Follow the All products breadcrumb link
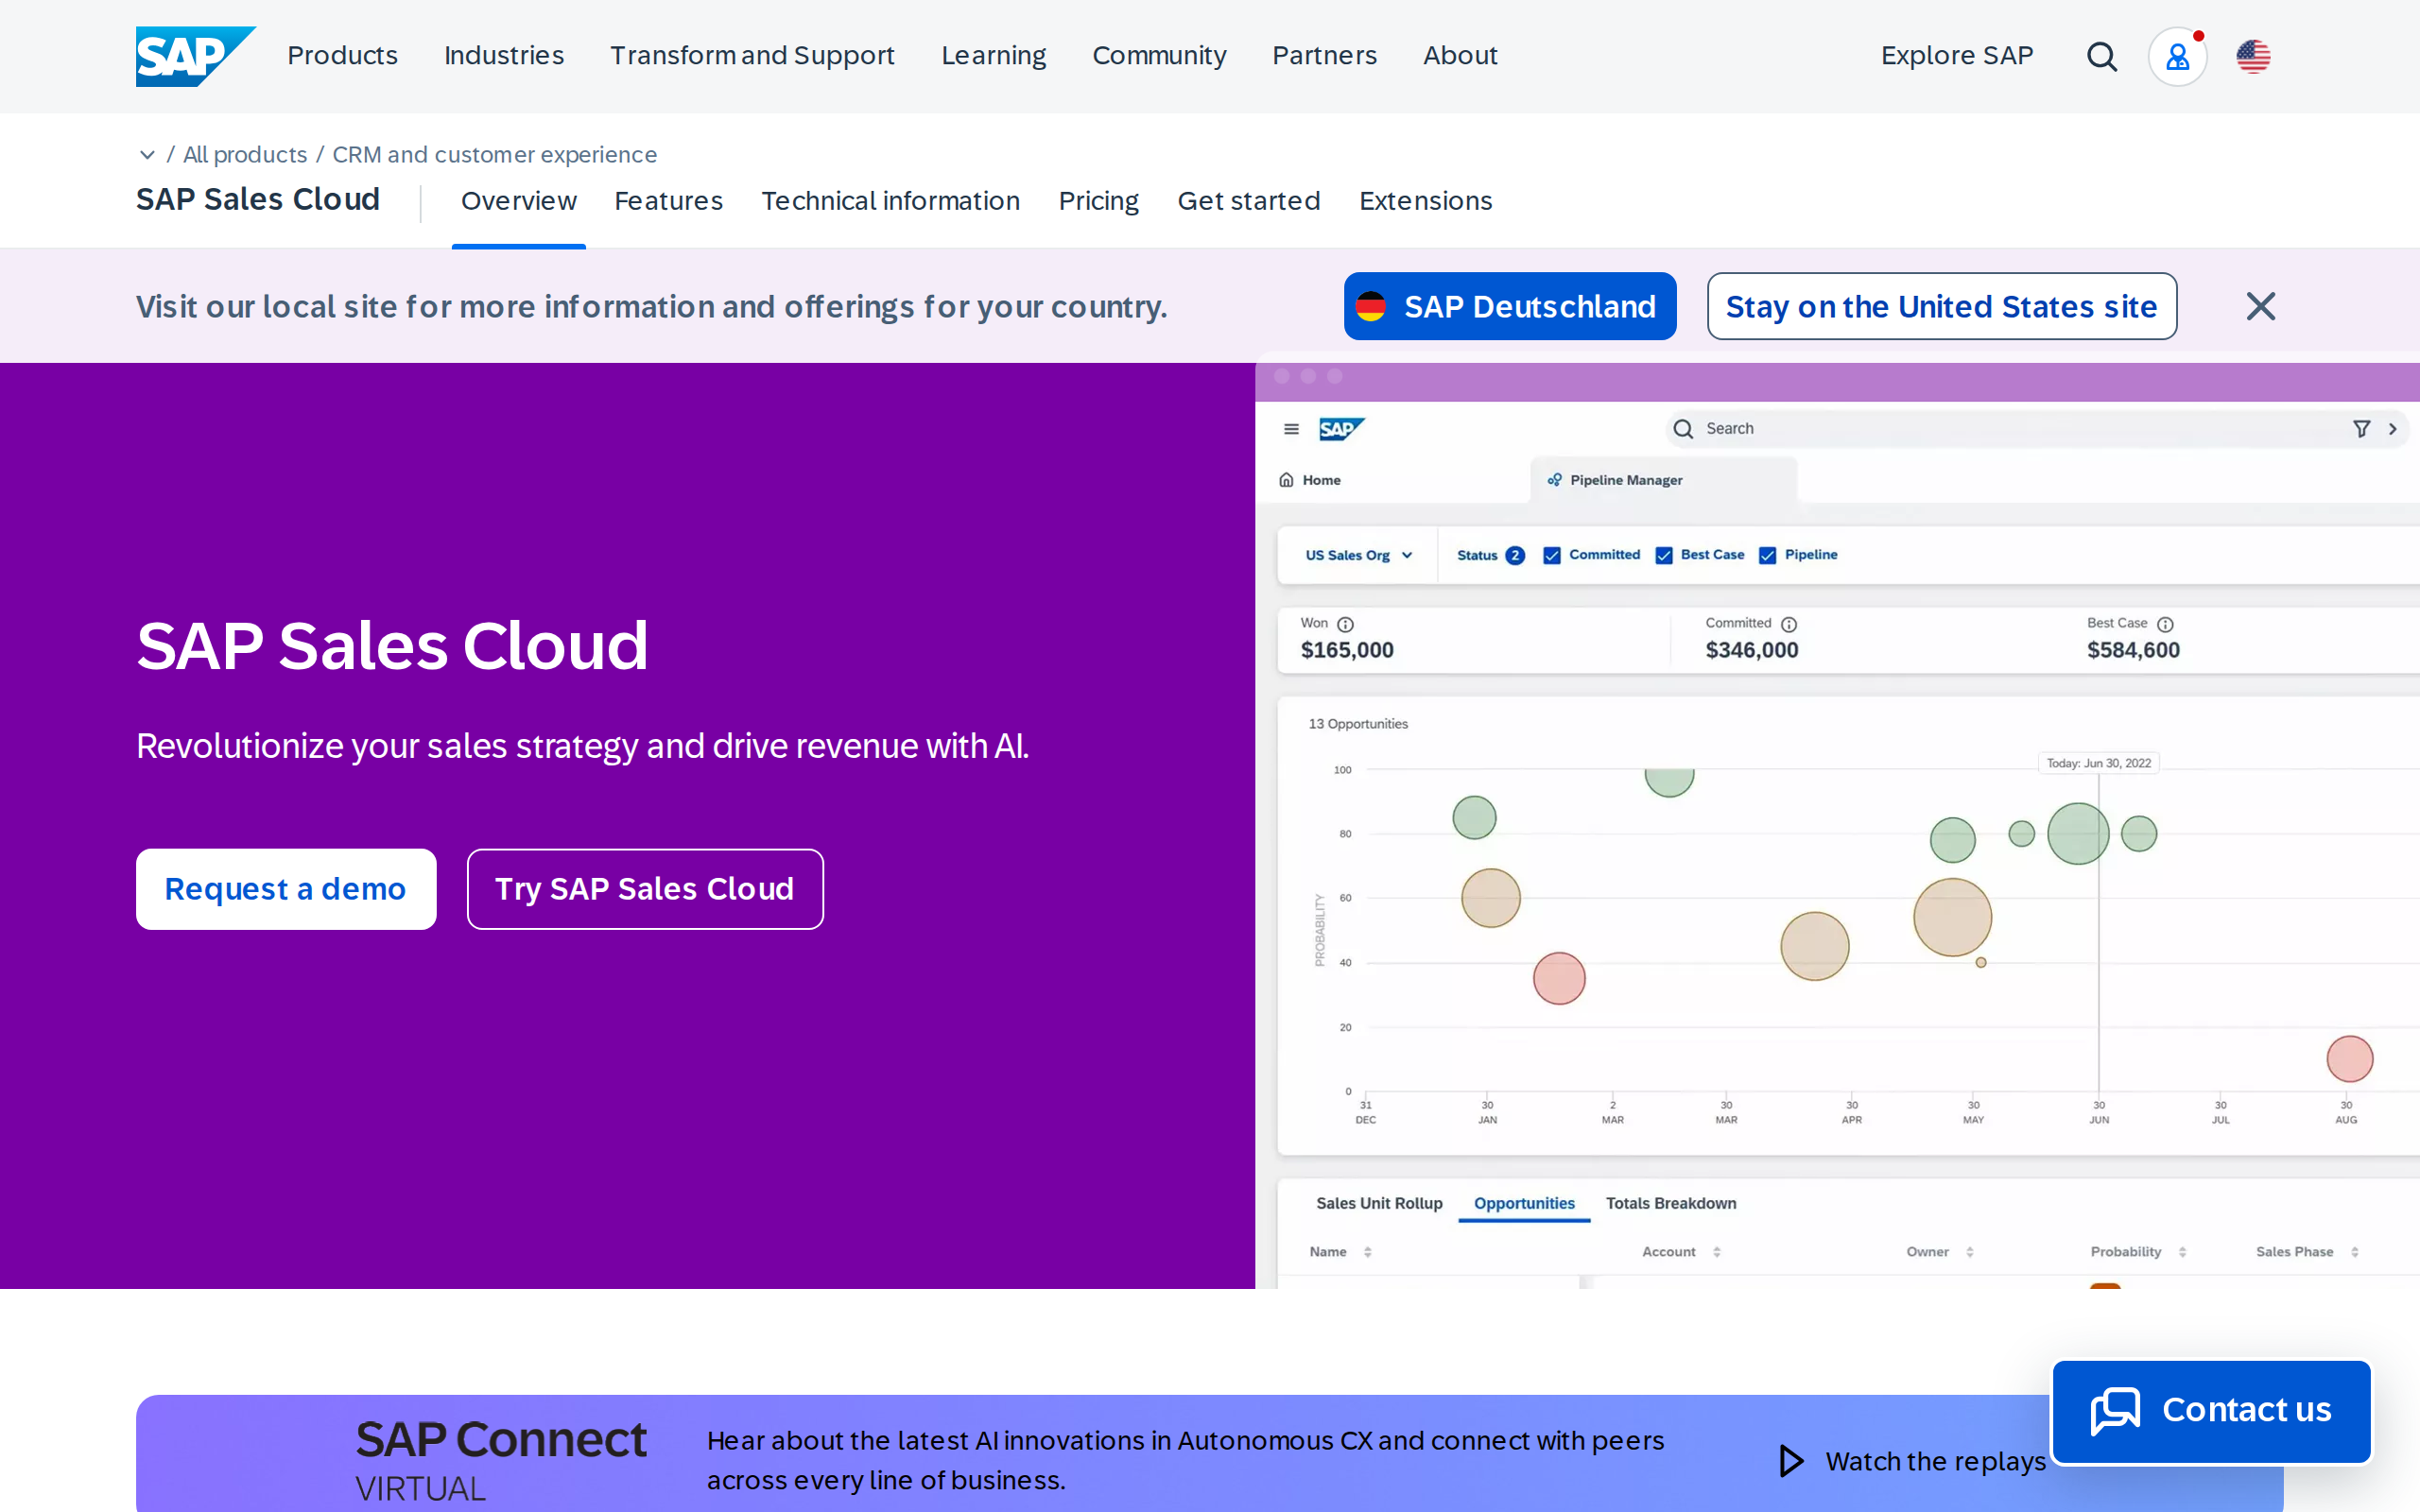Image resolution: width=2420 pixels, height=1512 pixels. [245, 155]
